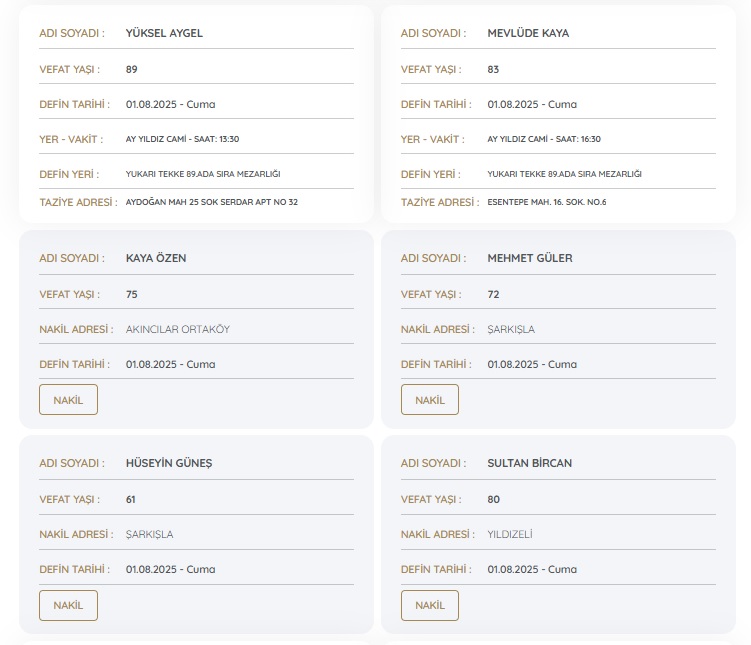
Task: Click Şarkışla address in Mehmet Güler's card
Action: [511, 329]
